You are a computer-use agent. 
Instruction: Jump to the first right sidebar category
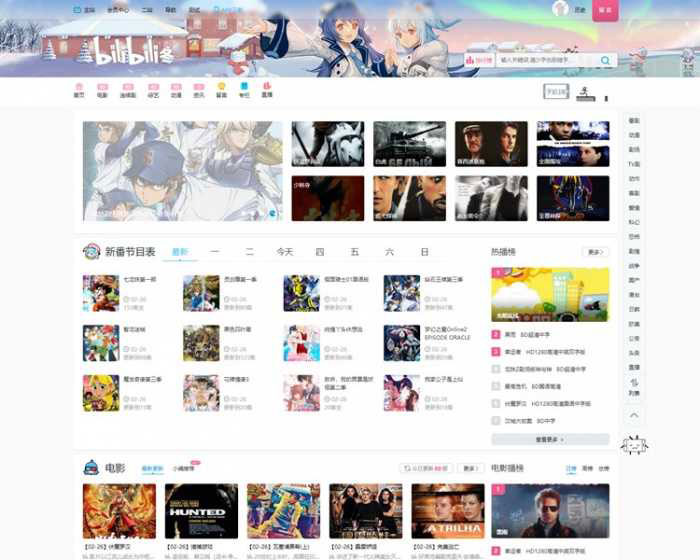[634, 121]
